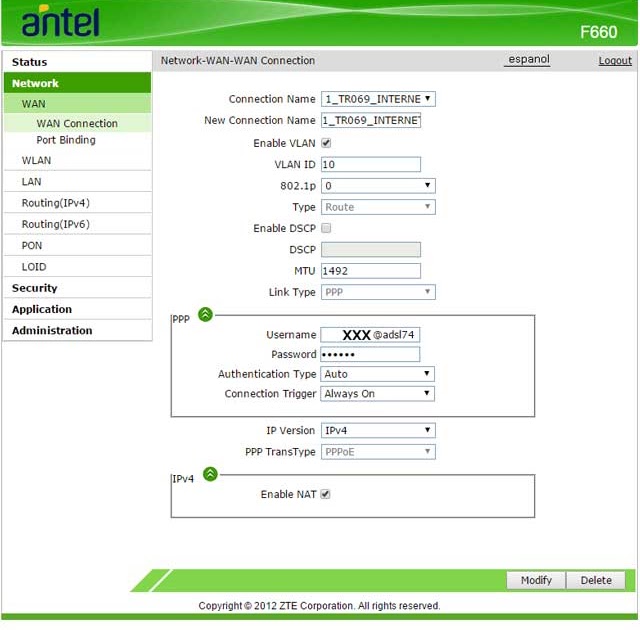Go to WAN Connection submenu
Image resolution: width=640 pixels, height=630 pixels.
point(78,123)
